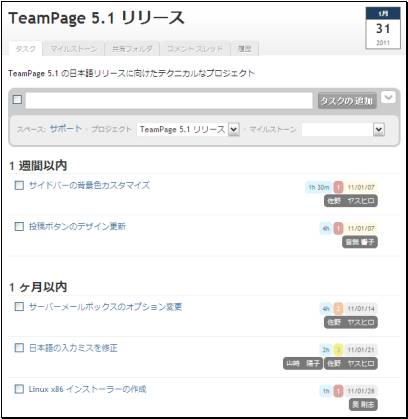Open the コメントスレッド tab

point(195,49)
